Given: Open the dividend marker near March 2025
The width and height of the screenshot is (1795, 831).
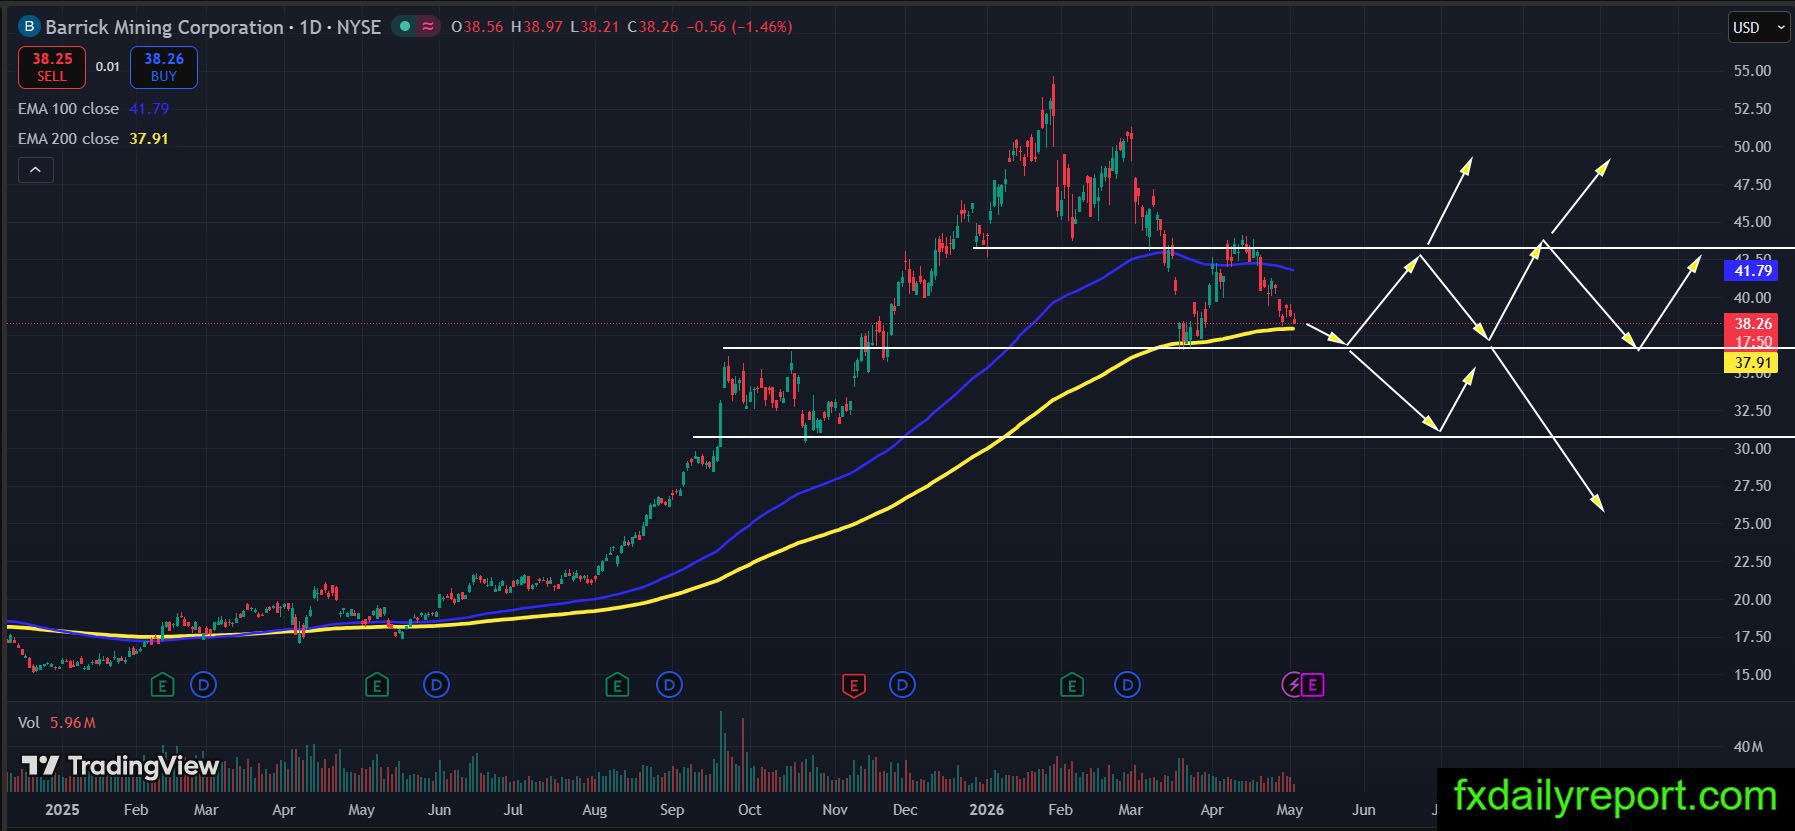Looking at the screenshot, I should pyautogui.click(x=203, y=685).
